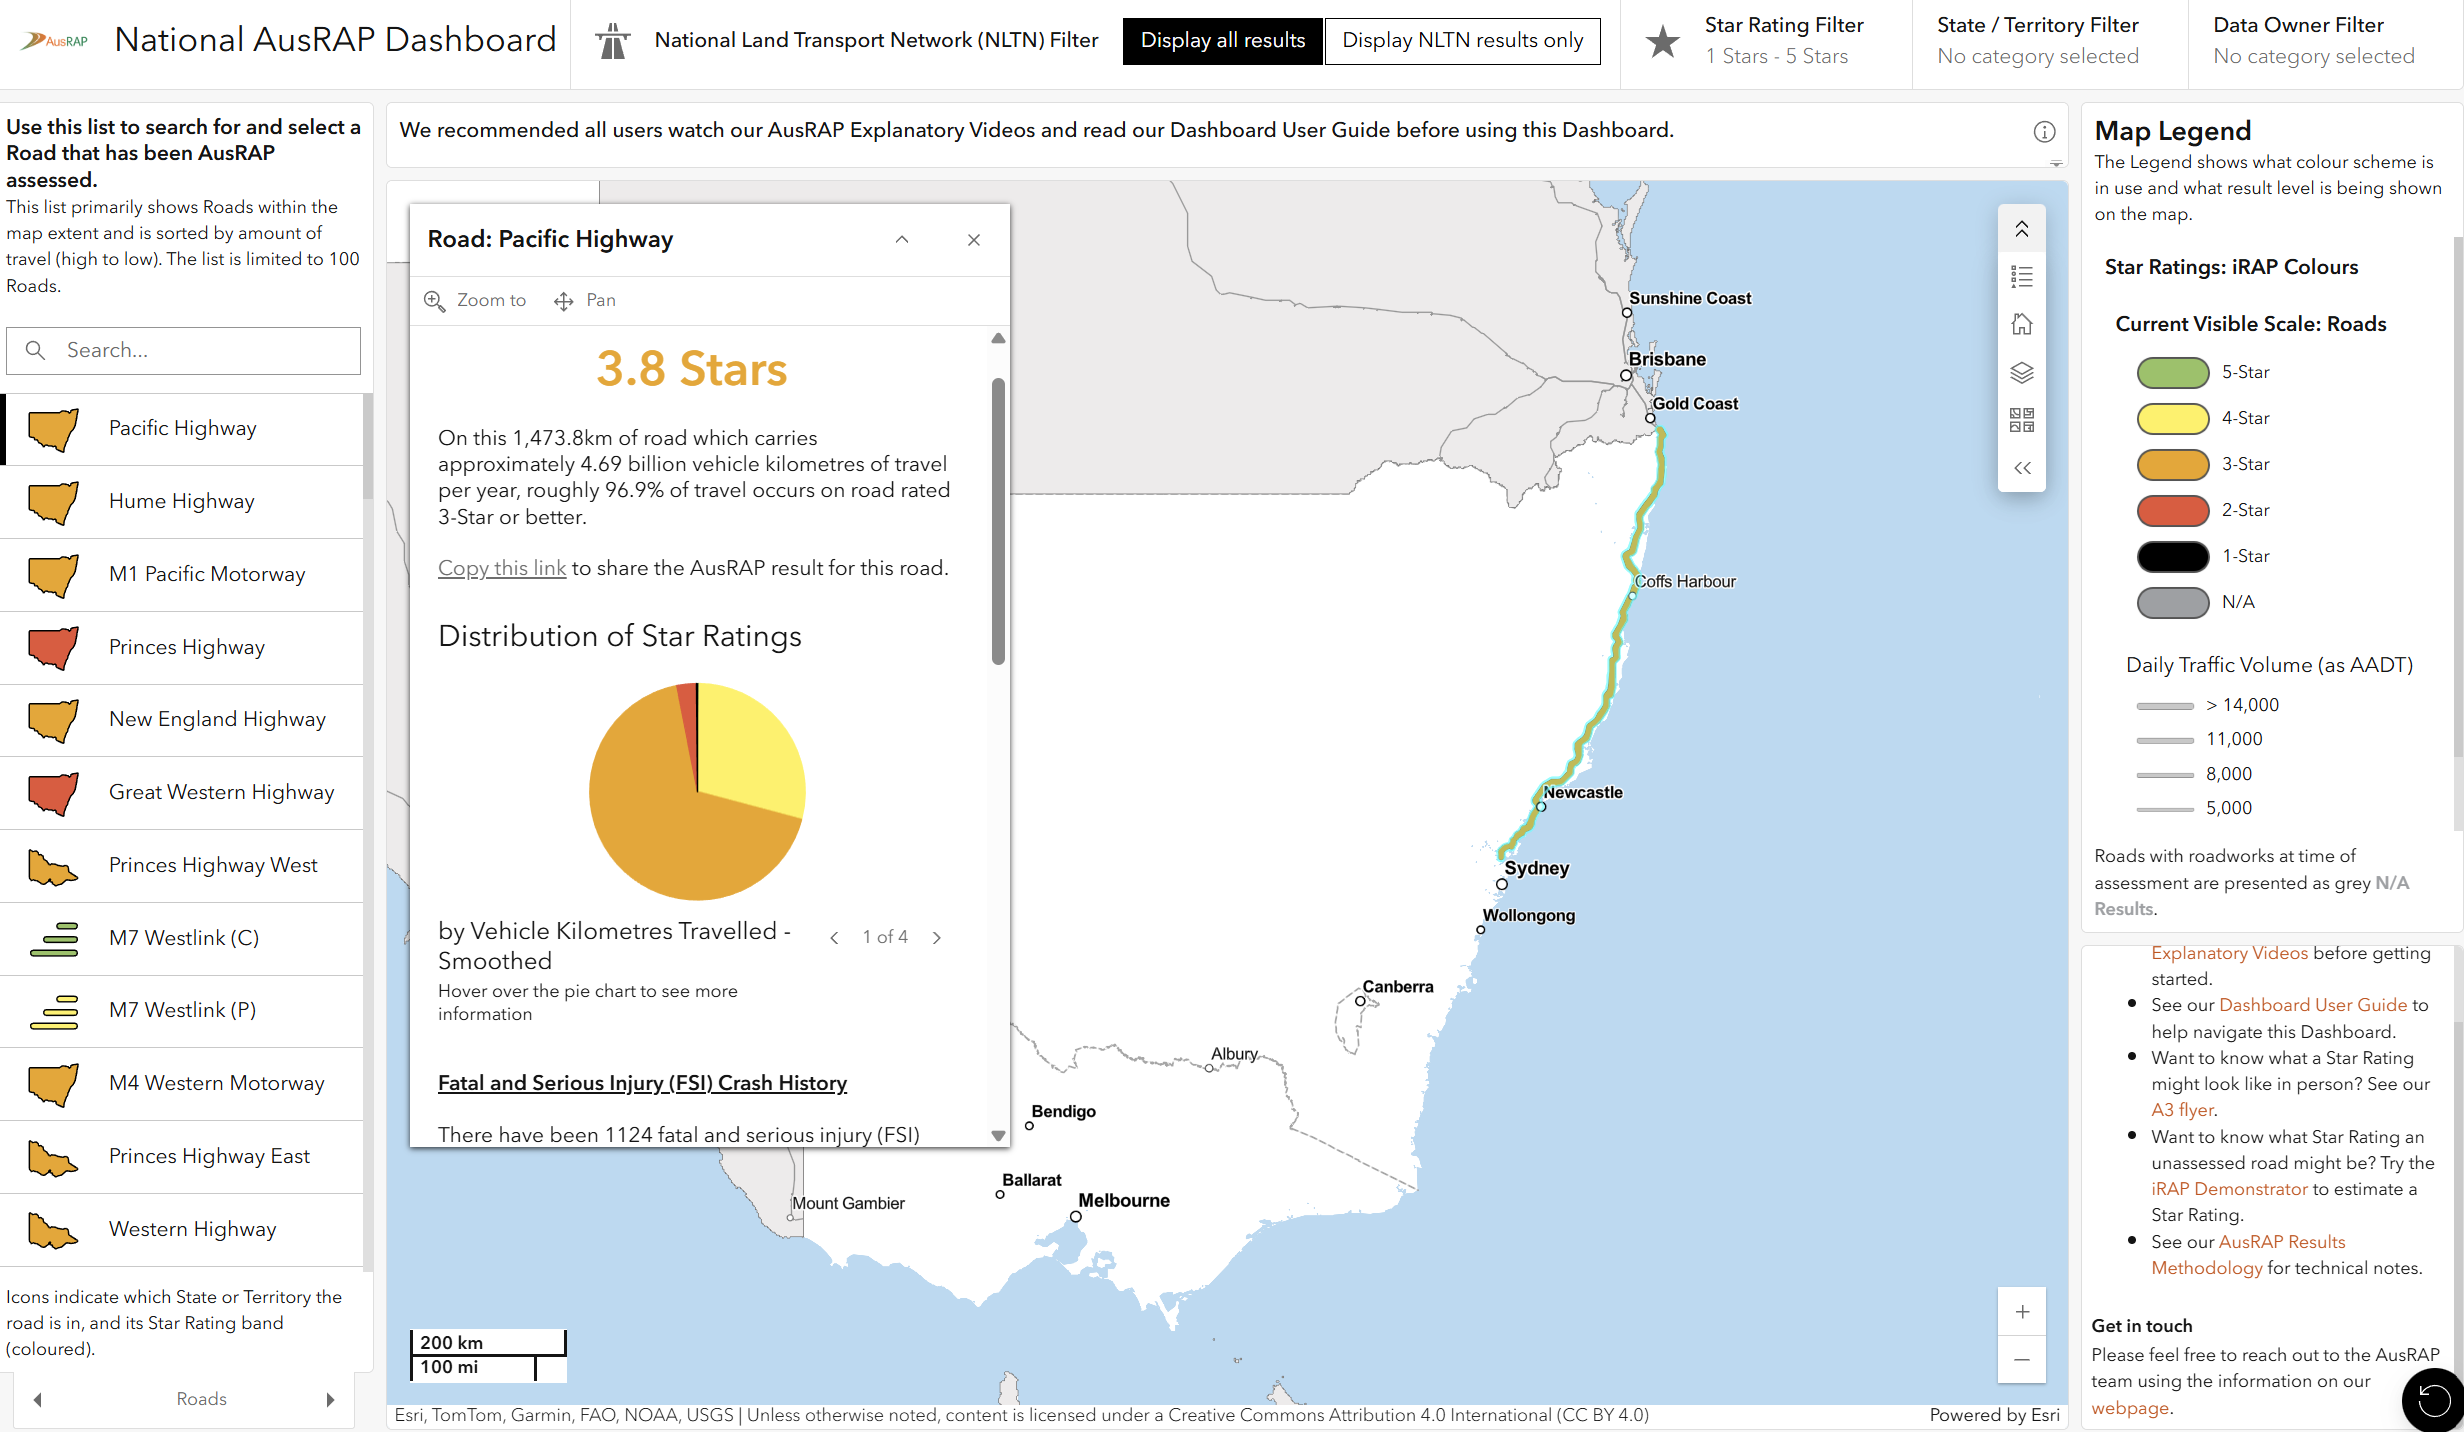Click the 1-Star black legend swatch
2464x1432 pixels.
pos(2172,557)
